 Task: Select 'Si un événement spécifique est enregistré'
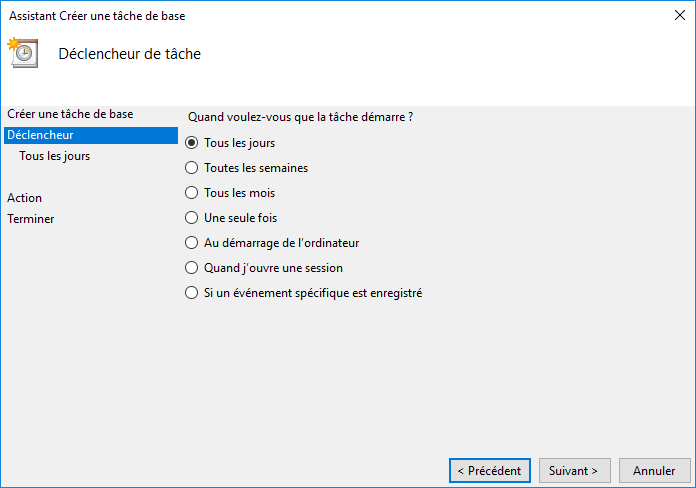[192, 293]
